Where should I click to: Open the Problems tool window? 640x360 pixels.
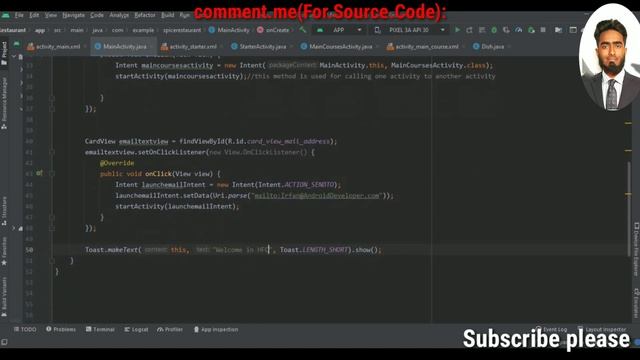pos(61,329)
